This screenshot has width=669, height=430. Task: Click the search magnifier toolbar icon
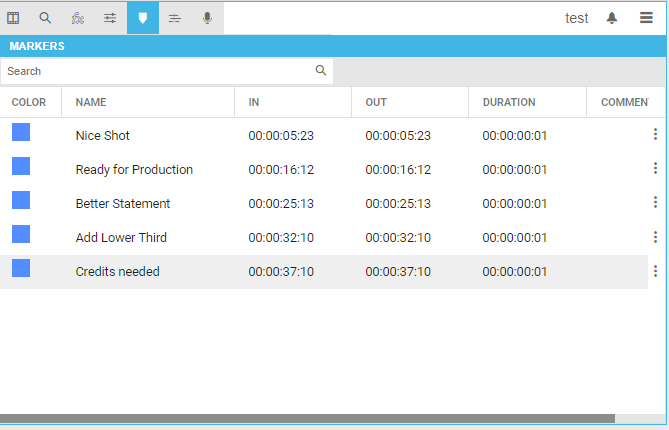coord(45,18)
